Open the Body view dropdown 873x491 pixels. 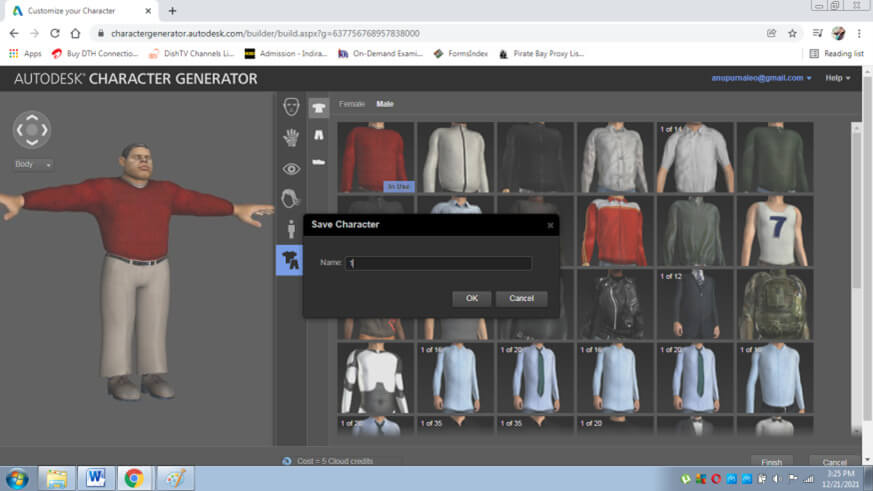tap(33, 164)
